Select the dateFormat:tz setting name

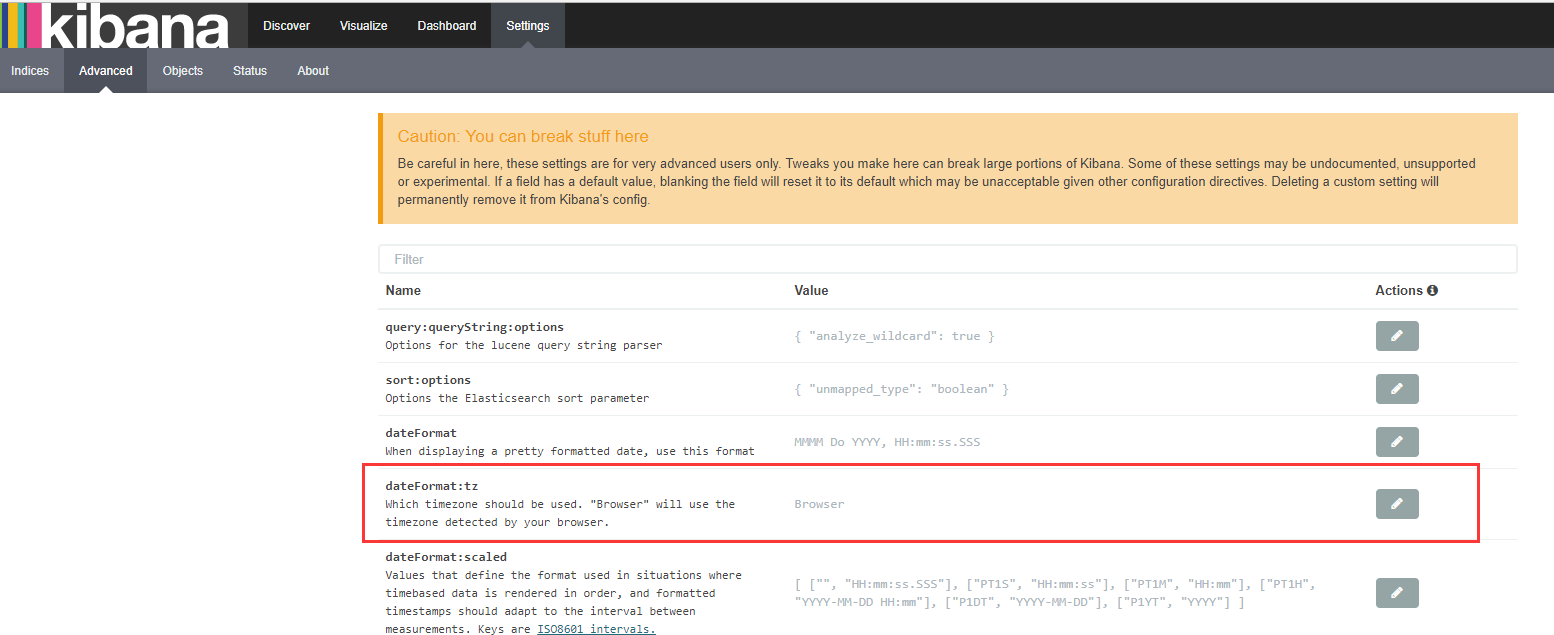pyautogui.click(x=432, y=486)
